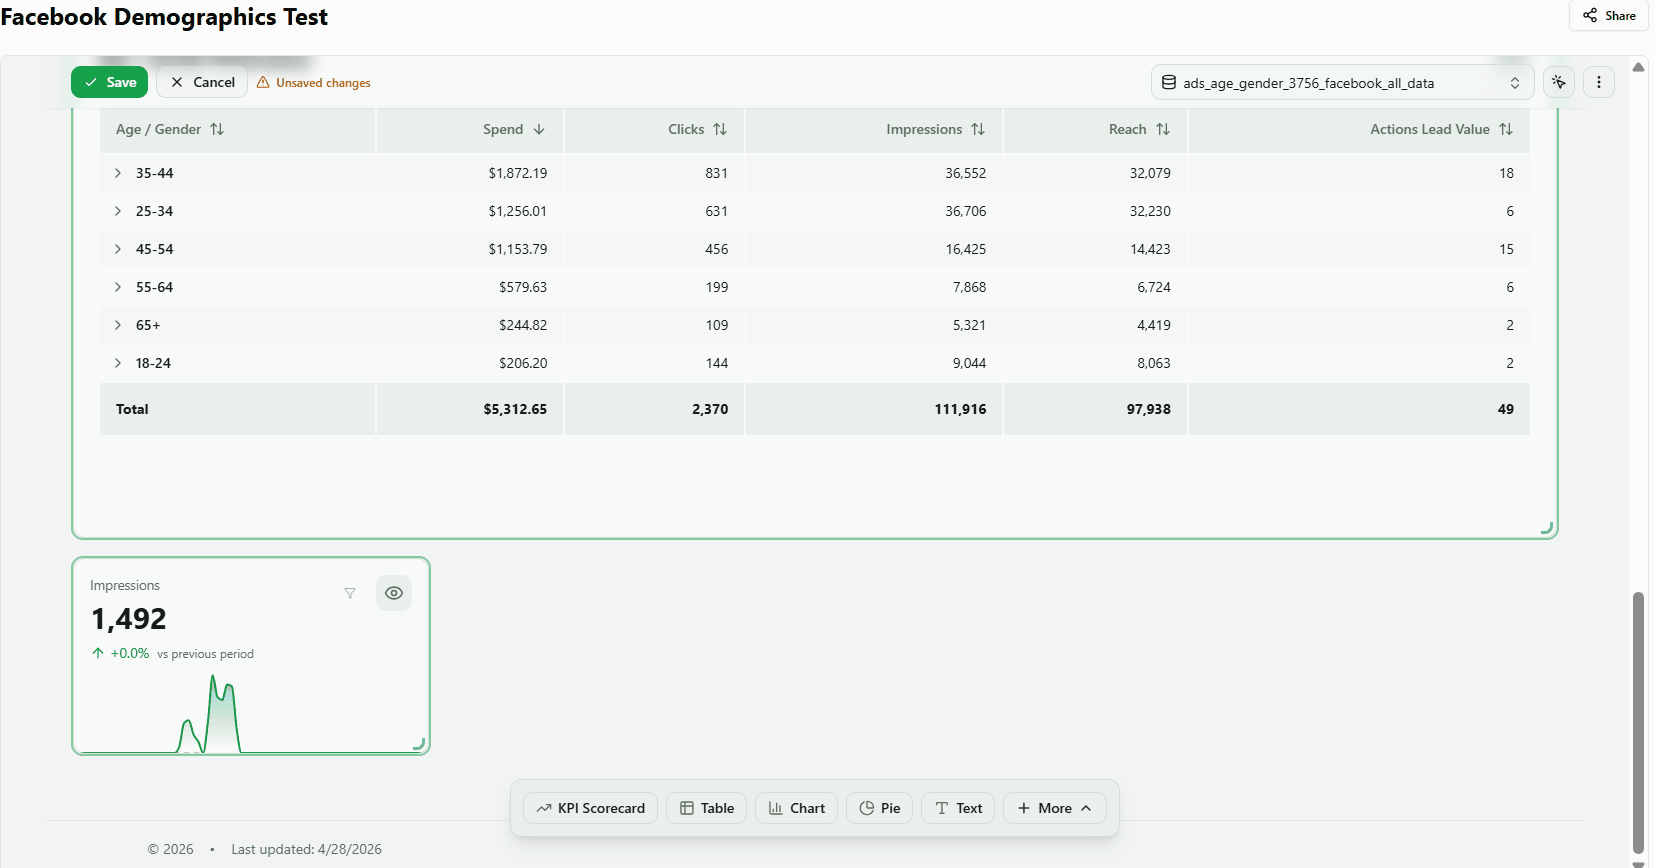
Task: Add a KPI Scorecard widget
Action: 591,808
